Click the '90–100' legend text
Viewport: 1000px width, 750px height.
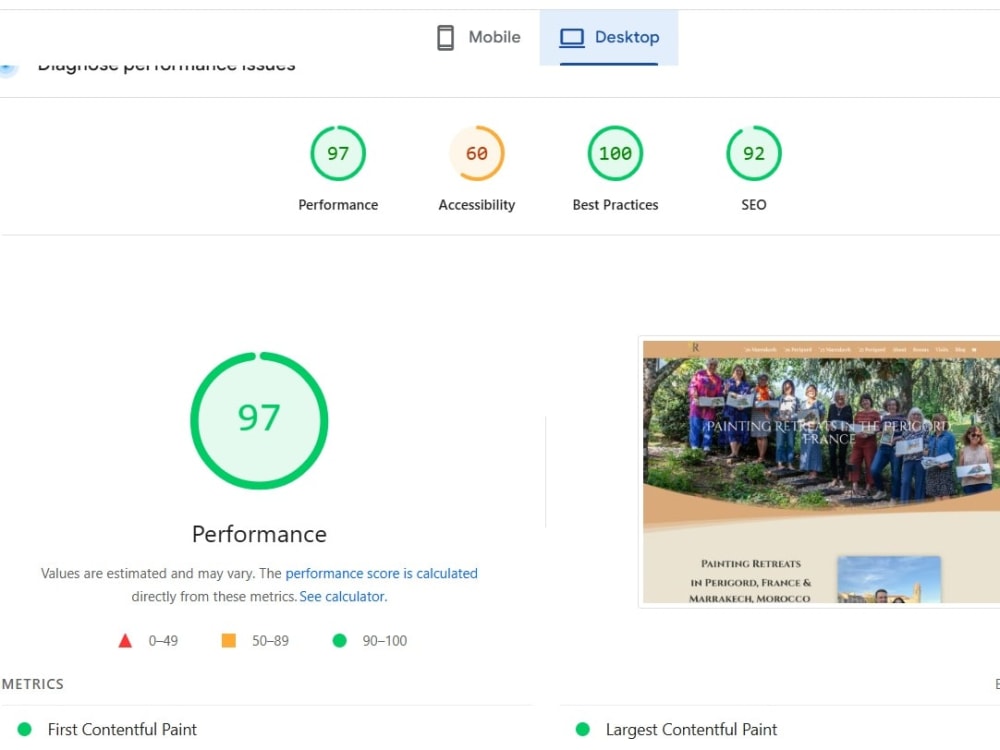(385, 640)
